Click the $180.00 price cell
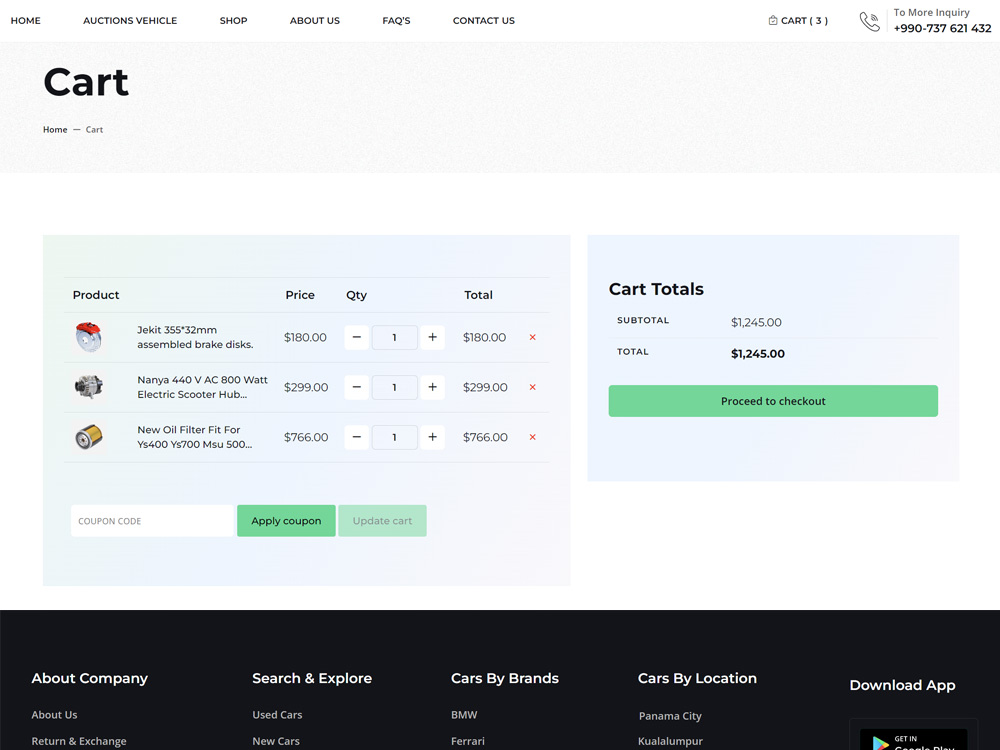Viewport: 1000px width, 750px height. [x=305, y=337]
